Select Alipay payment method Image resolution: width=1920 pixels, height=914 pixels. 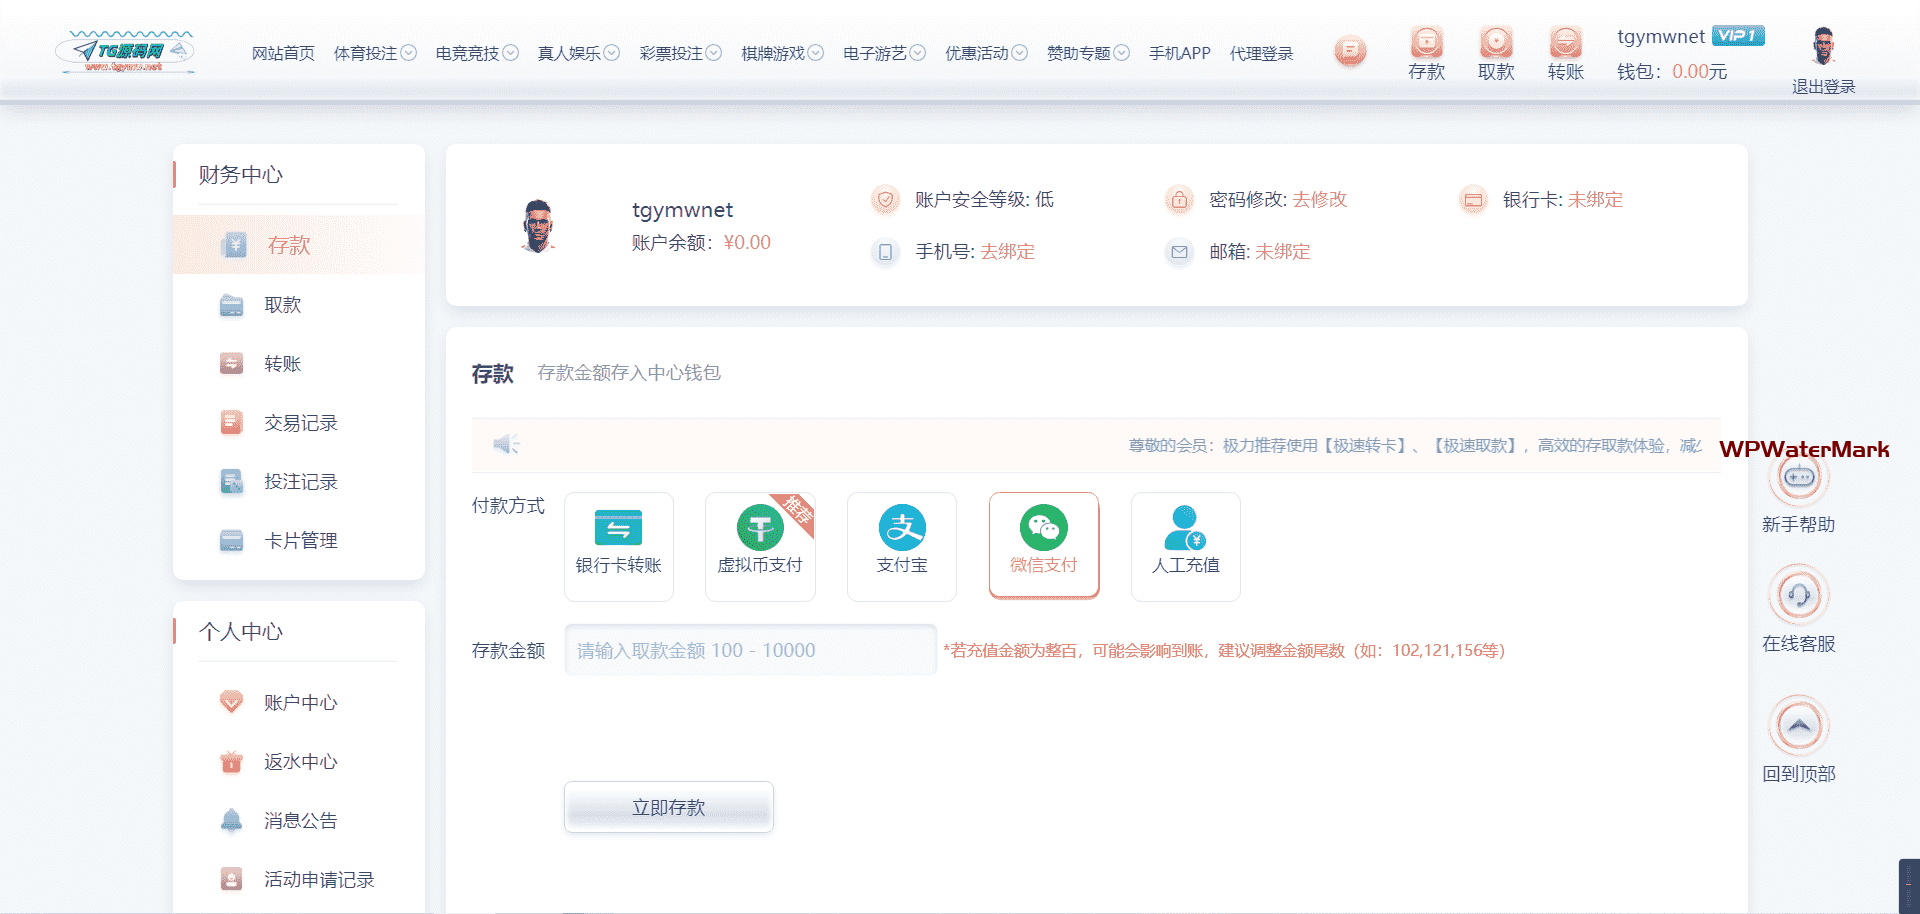(x=901, y=545)
